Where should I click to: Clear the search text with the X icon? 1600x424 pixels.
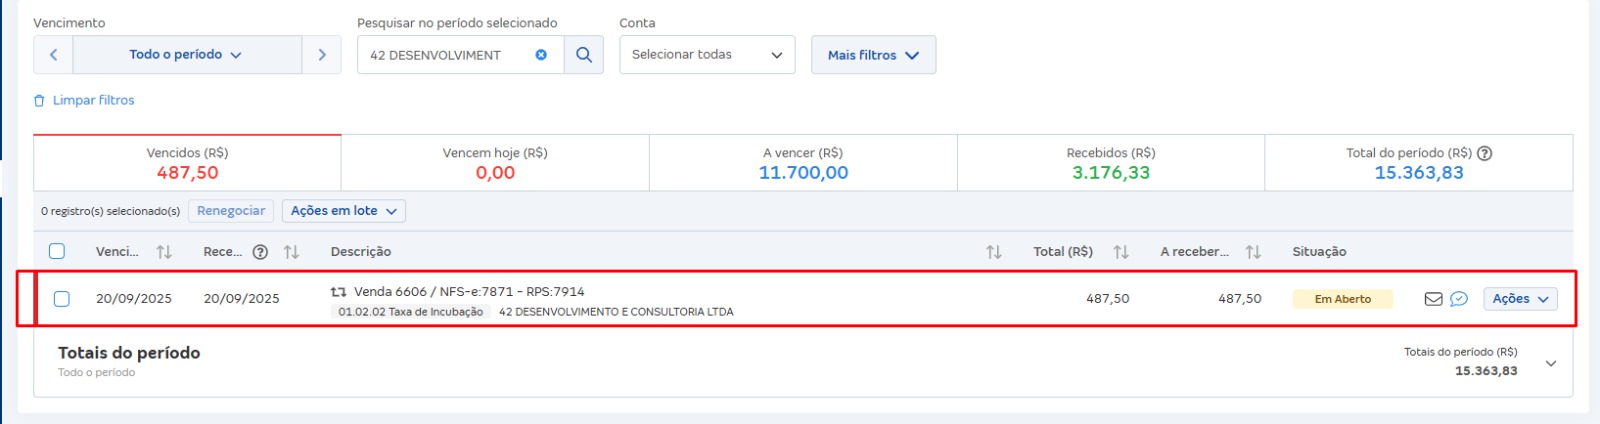point(541,55)
